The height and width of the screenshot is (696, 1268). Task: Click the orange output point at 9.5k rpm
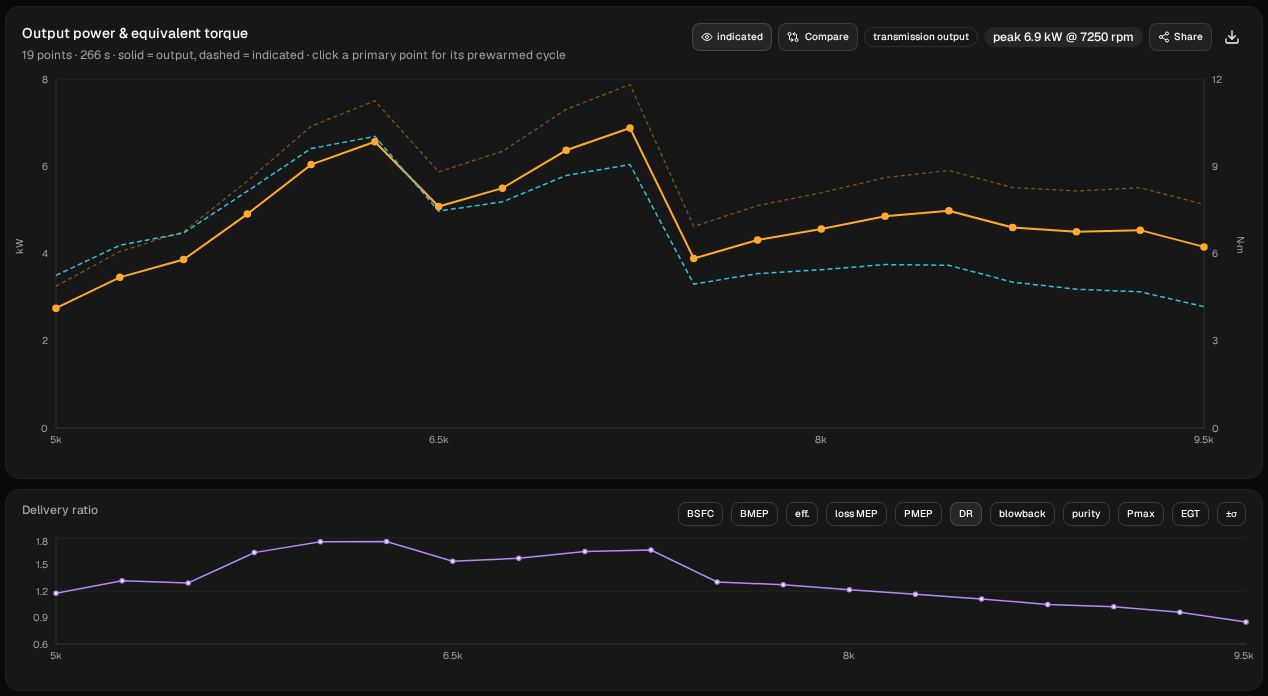(1204, 247)
